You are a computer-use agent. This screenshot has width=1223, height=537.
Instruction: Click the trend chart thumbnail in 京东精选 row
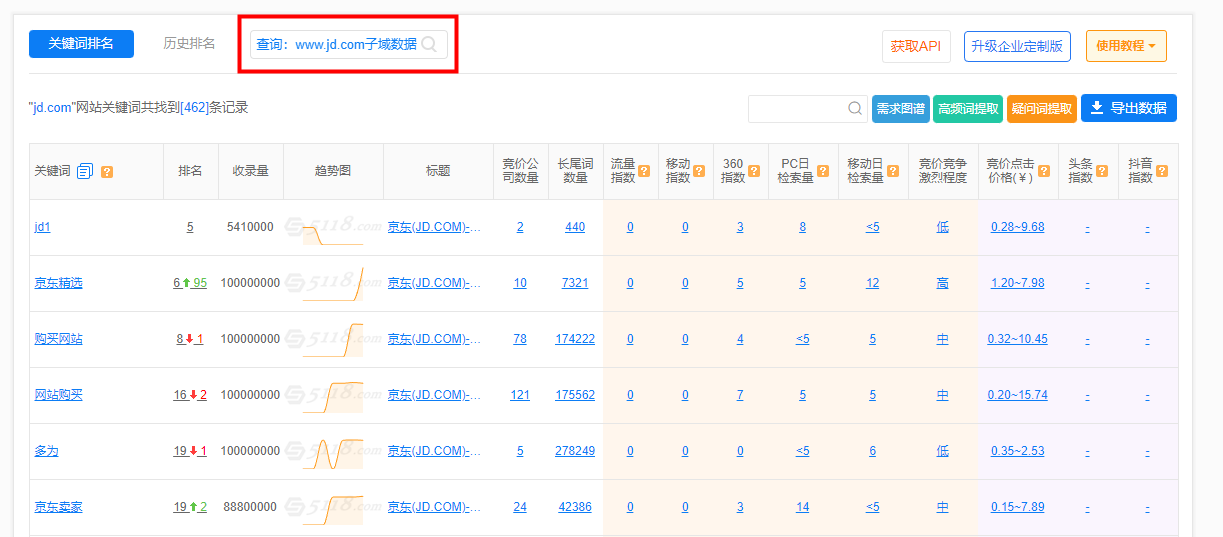tap(332, 283)
